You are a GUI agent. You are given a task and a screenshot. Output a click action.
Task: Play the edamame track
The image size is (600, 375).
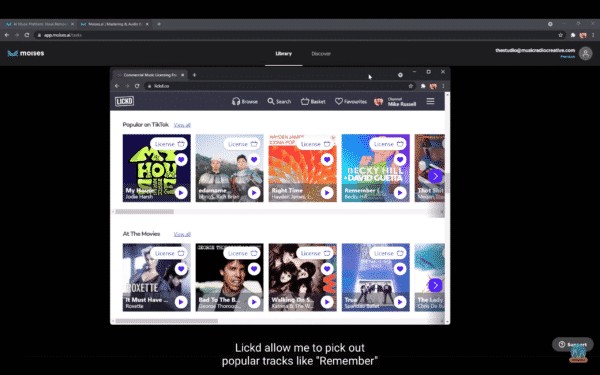click(254, 193)
